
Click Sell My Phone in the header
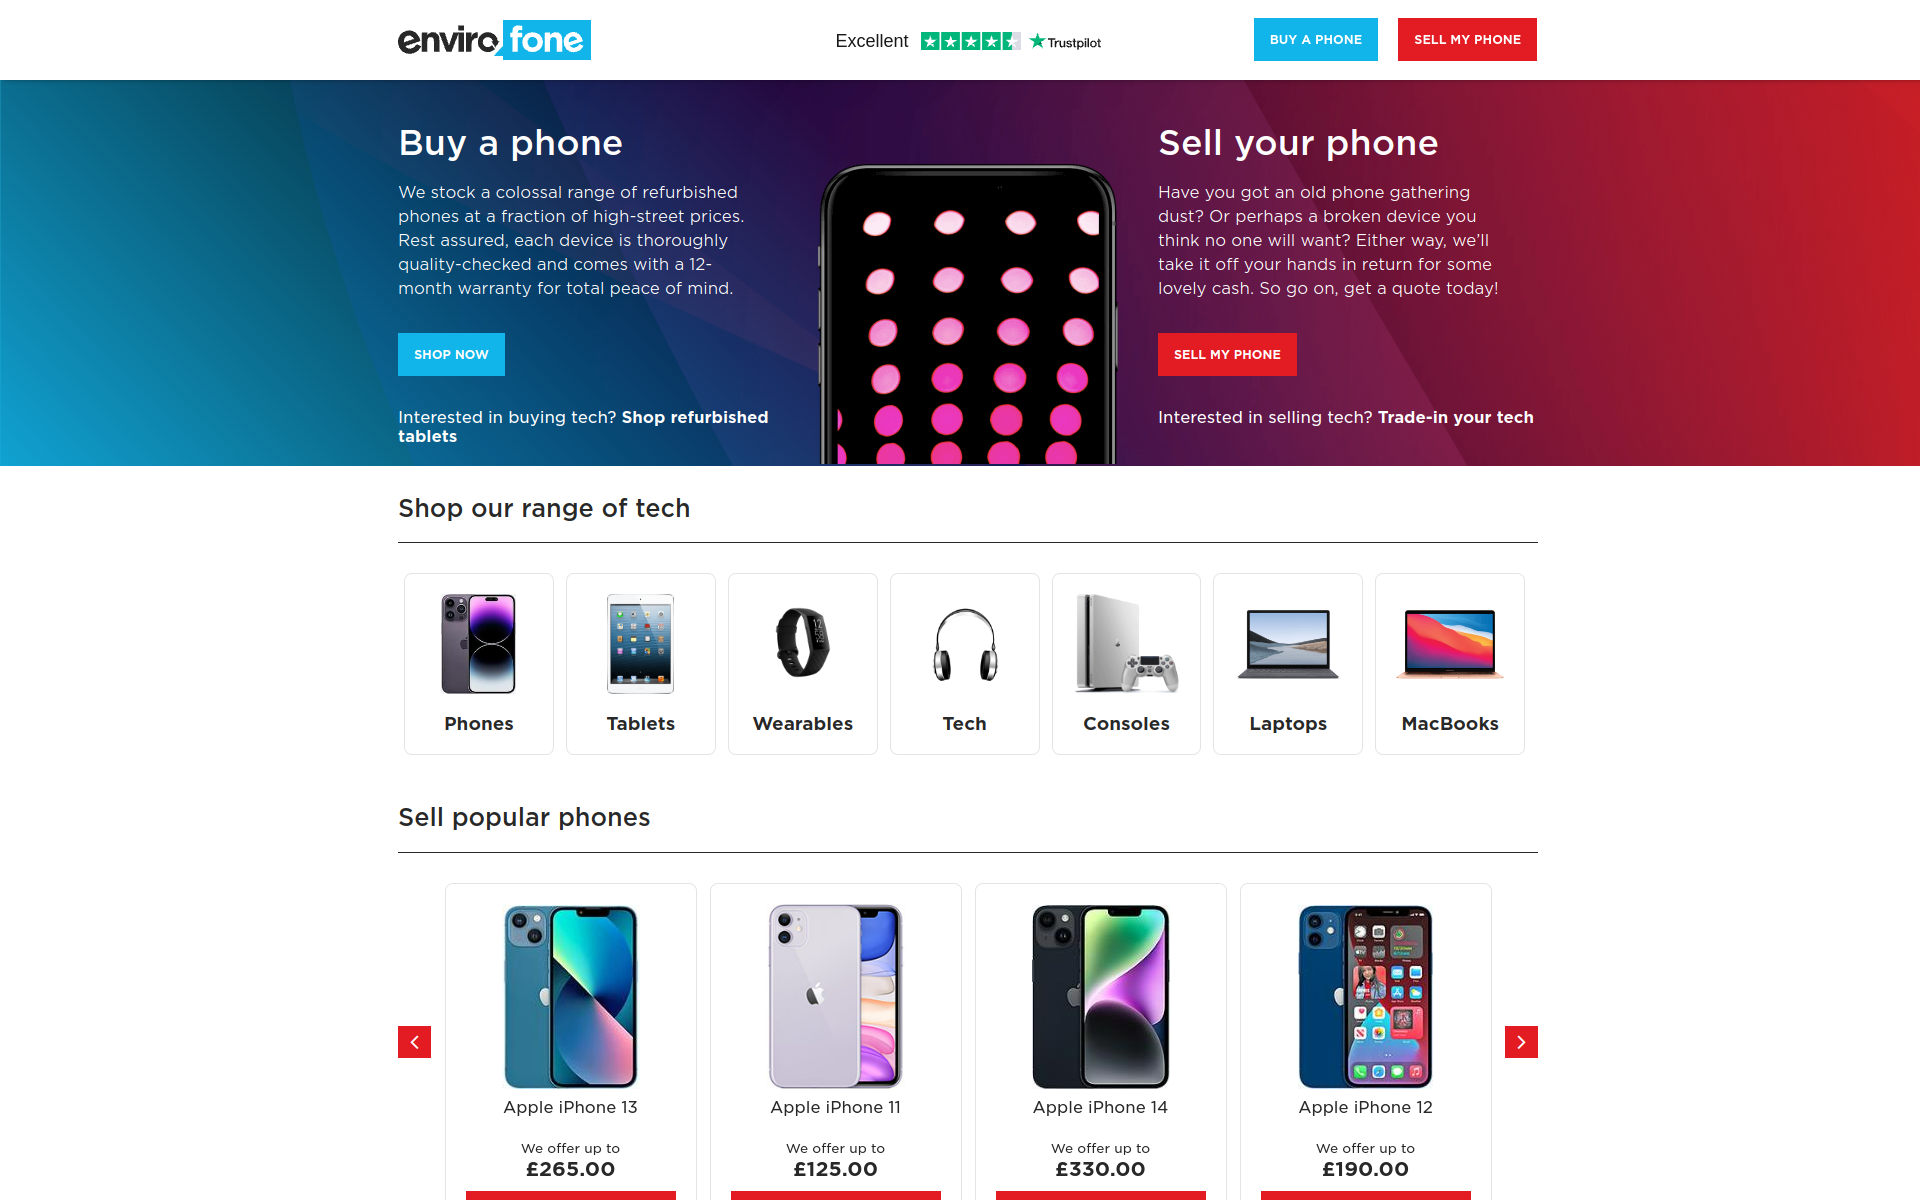[x=1467, y=40]
